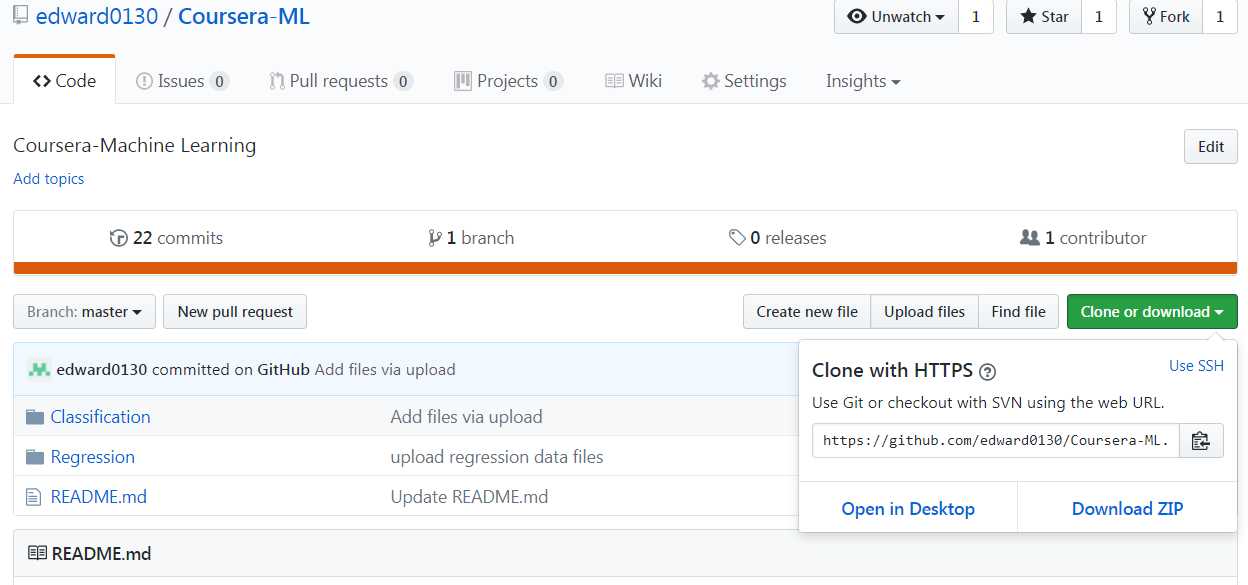Click Open in Desktop

point(908,509)
